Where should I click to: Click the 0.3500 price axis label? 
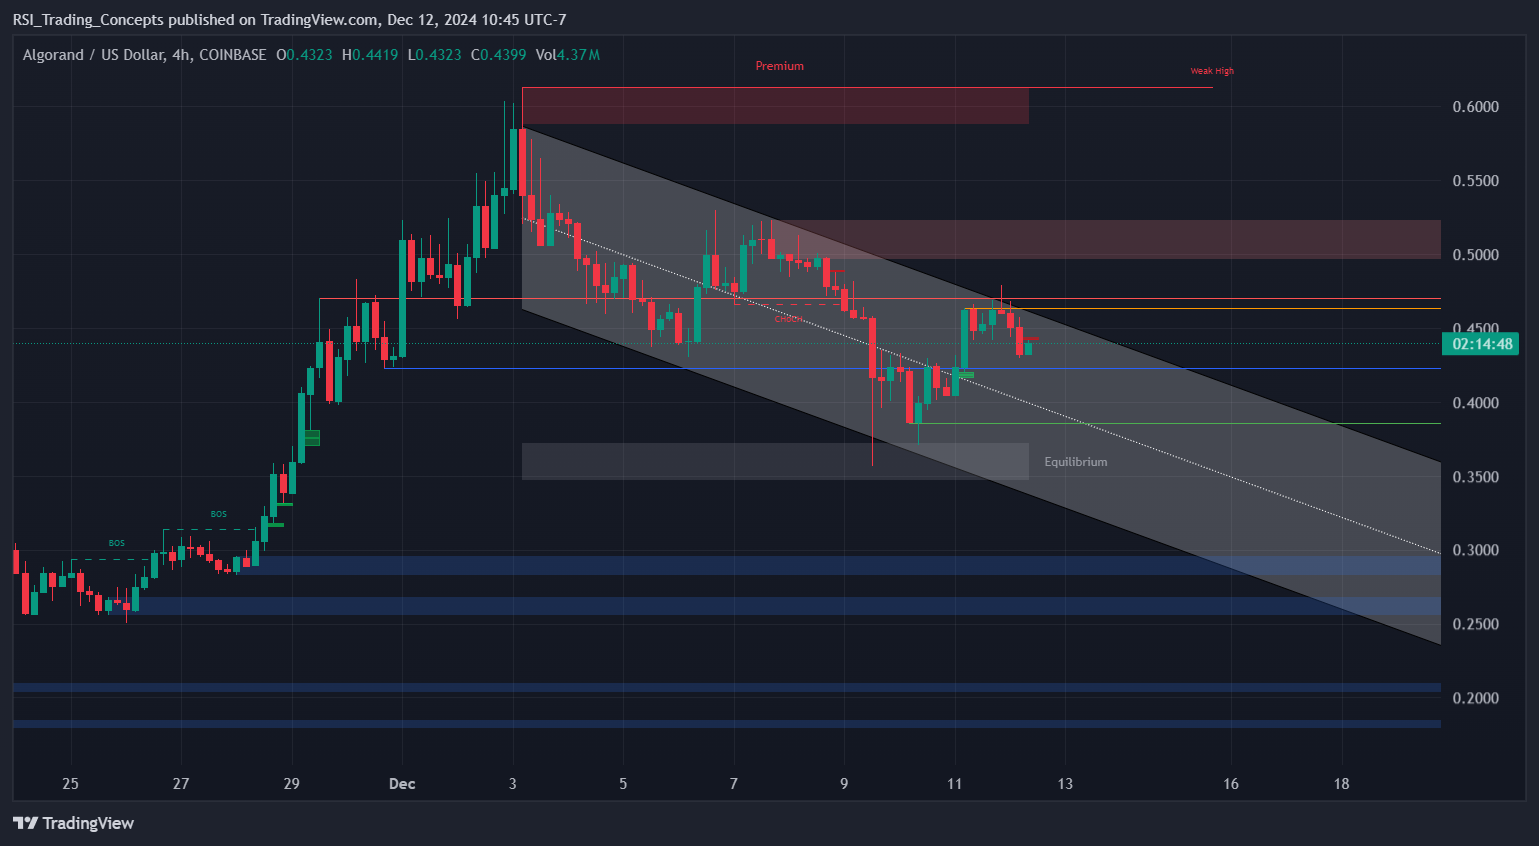(x=1476, y=477)
